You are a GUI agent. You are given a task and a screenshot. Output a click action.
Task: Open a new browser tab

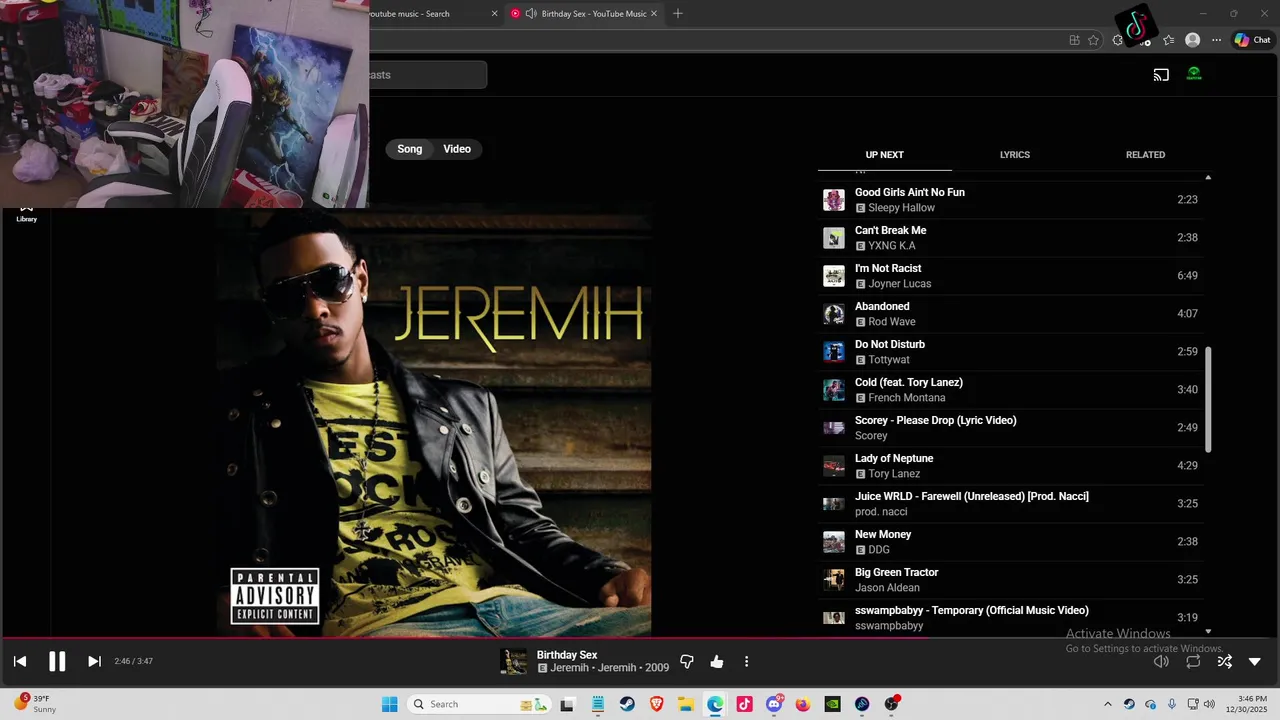(x=678, y=14)
